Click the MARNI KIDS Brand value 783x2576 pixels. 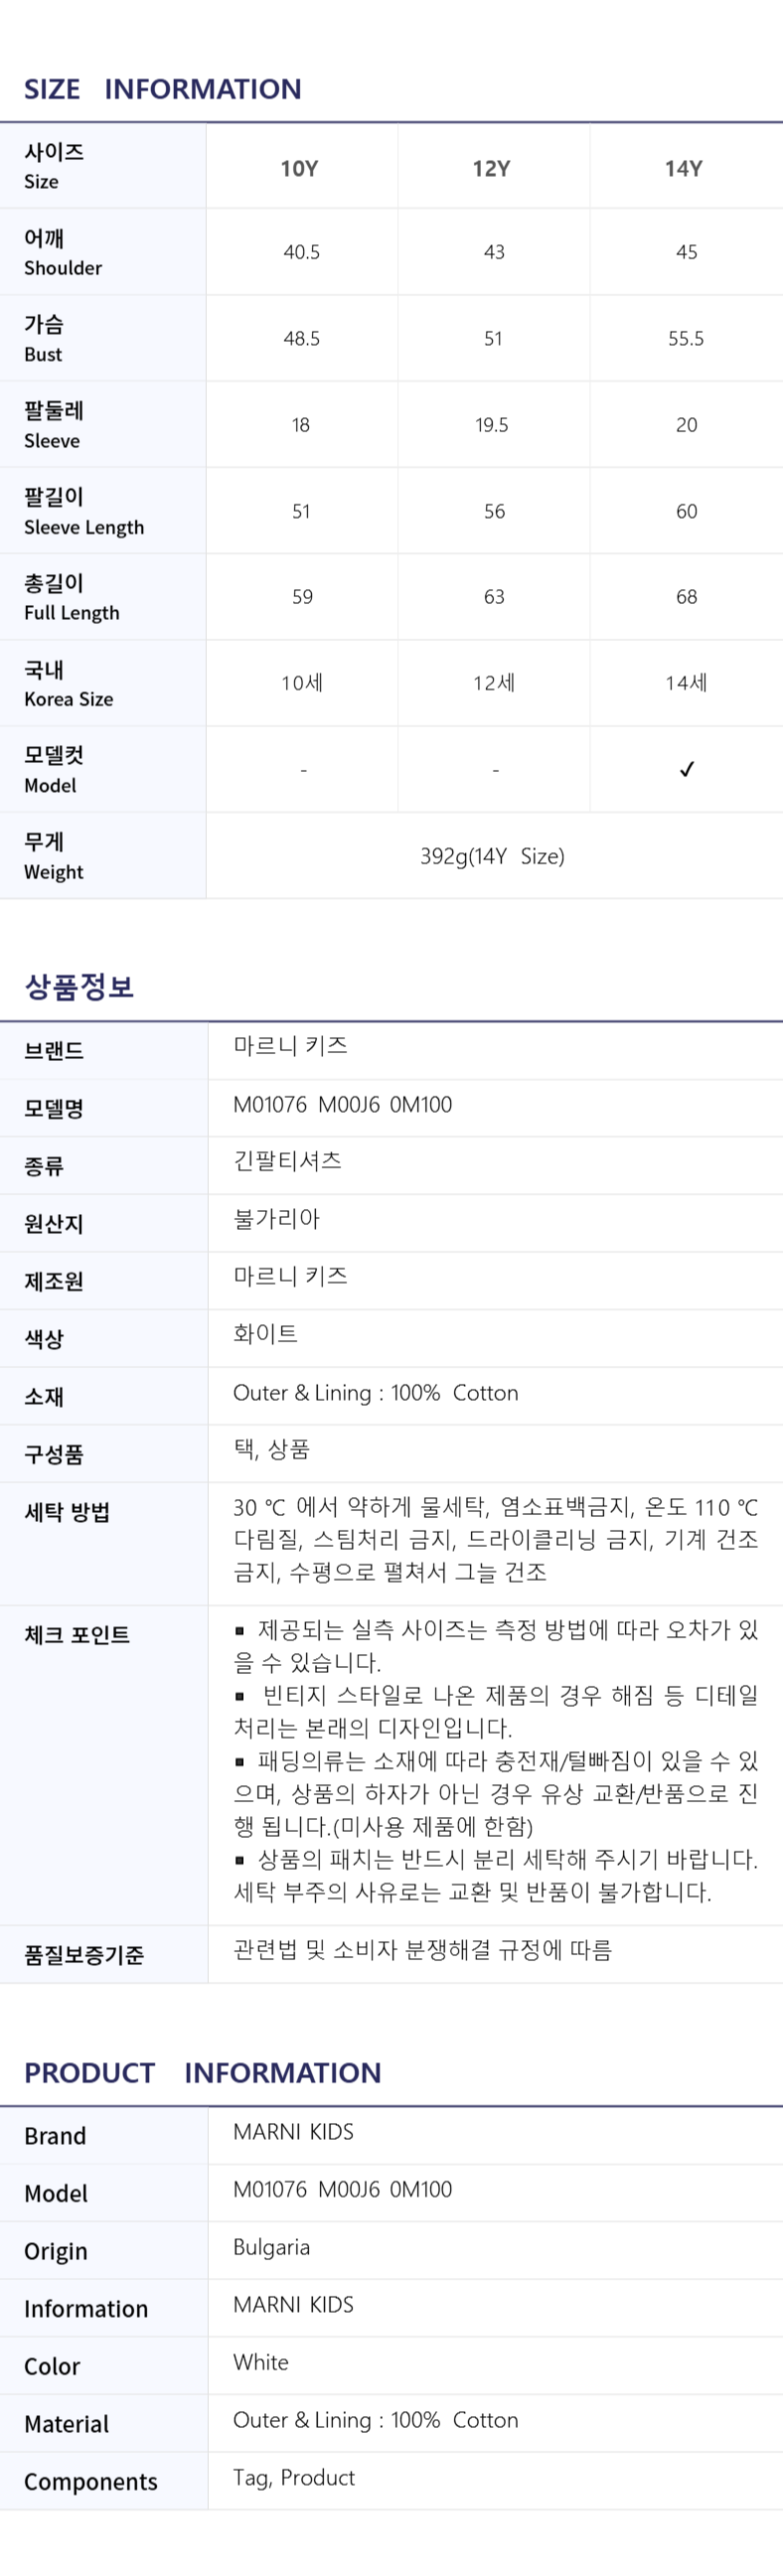tap(293, 2131)
